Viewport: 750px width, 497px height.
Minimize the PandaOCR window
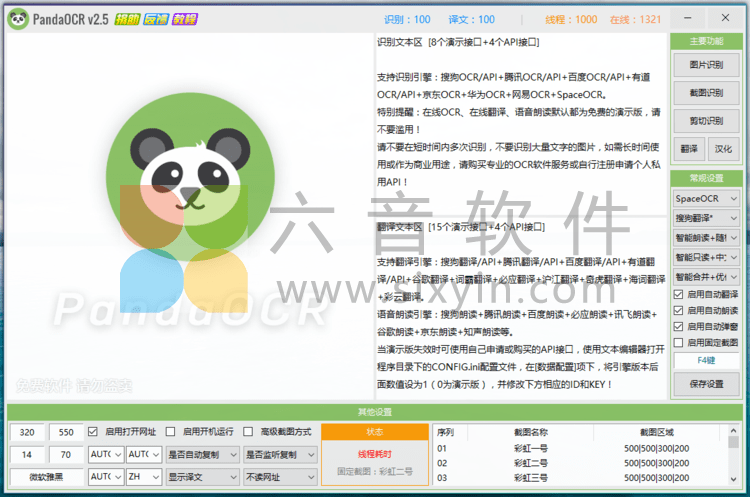point(687,18)
